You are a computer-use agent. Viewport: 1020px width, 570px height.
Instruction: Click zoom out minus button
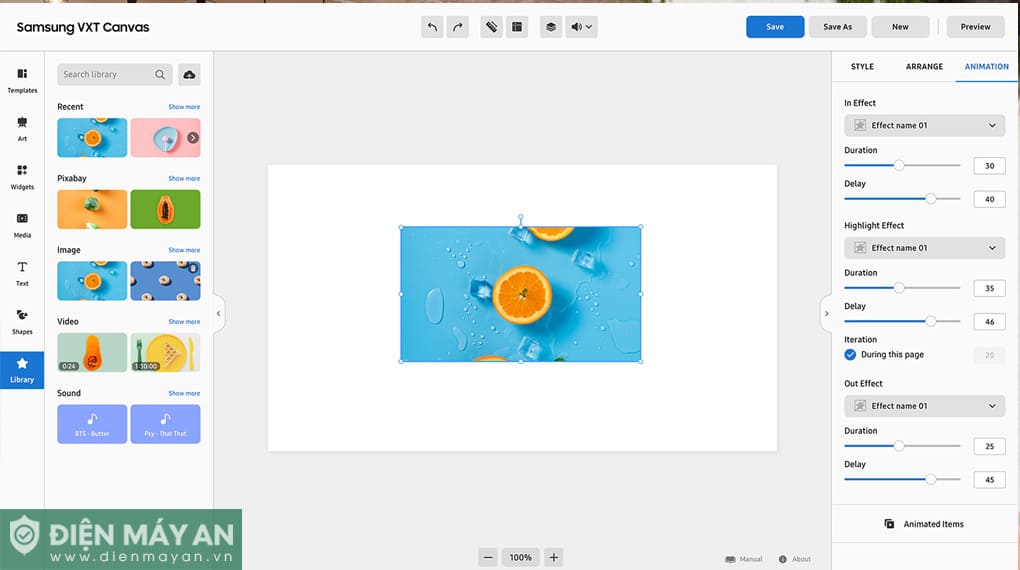488,557
